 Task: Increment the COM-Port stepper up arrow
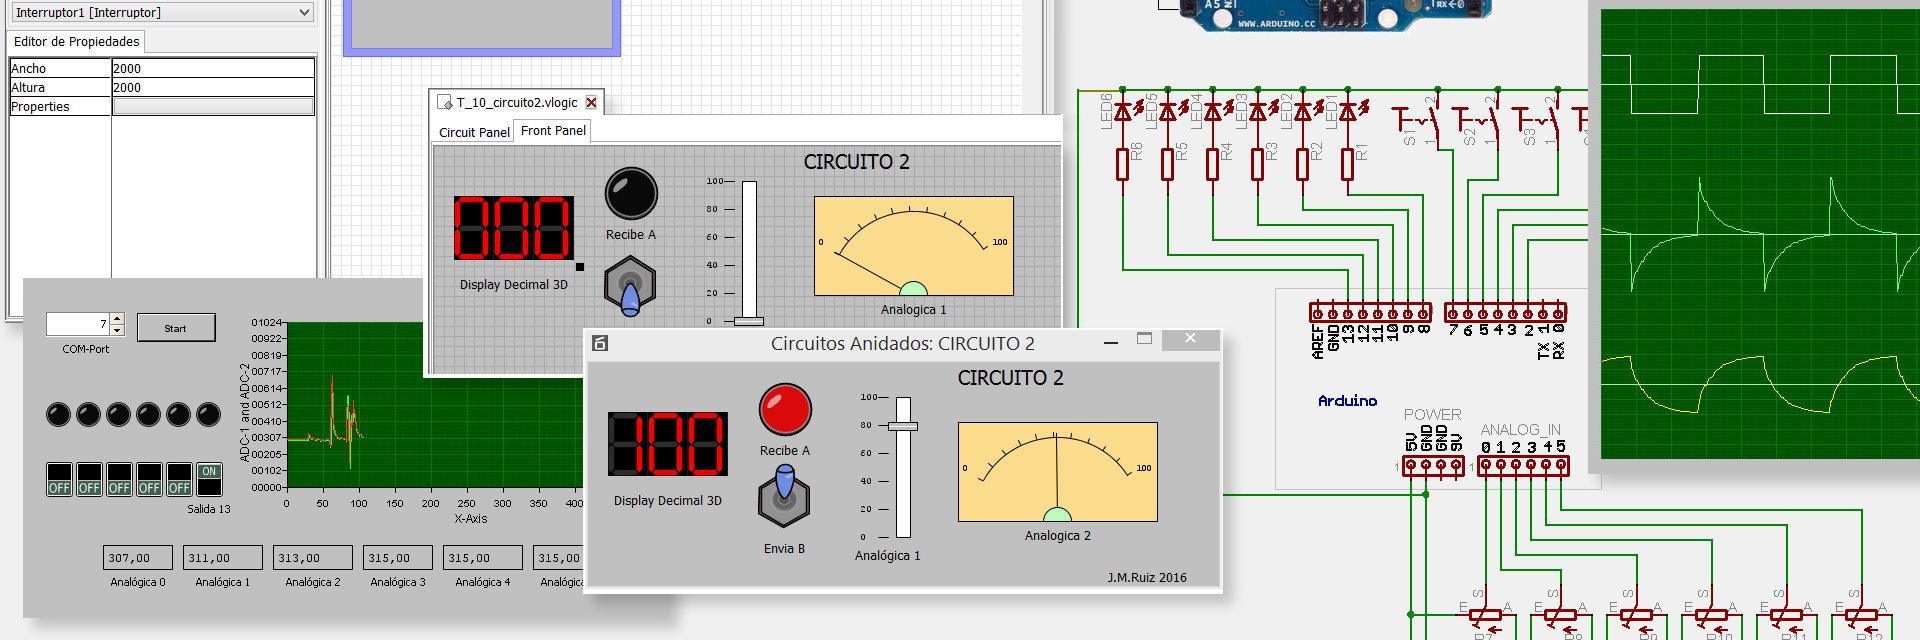point(117,319)
